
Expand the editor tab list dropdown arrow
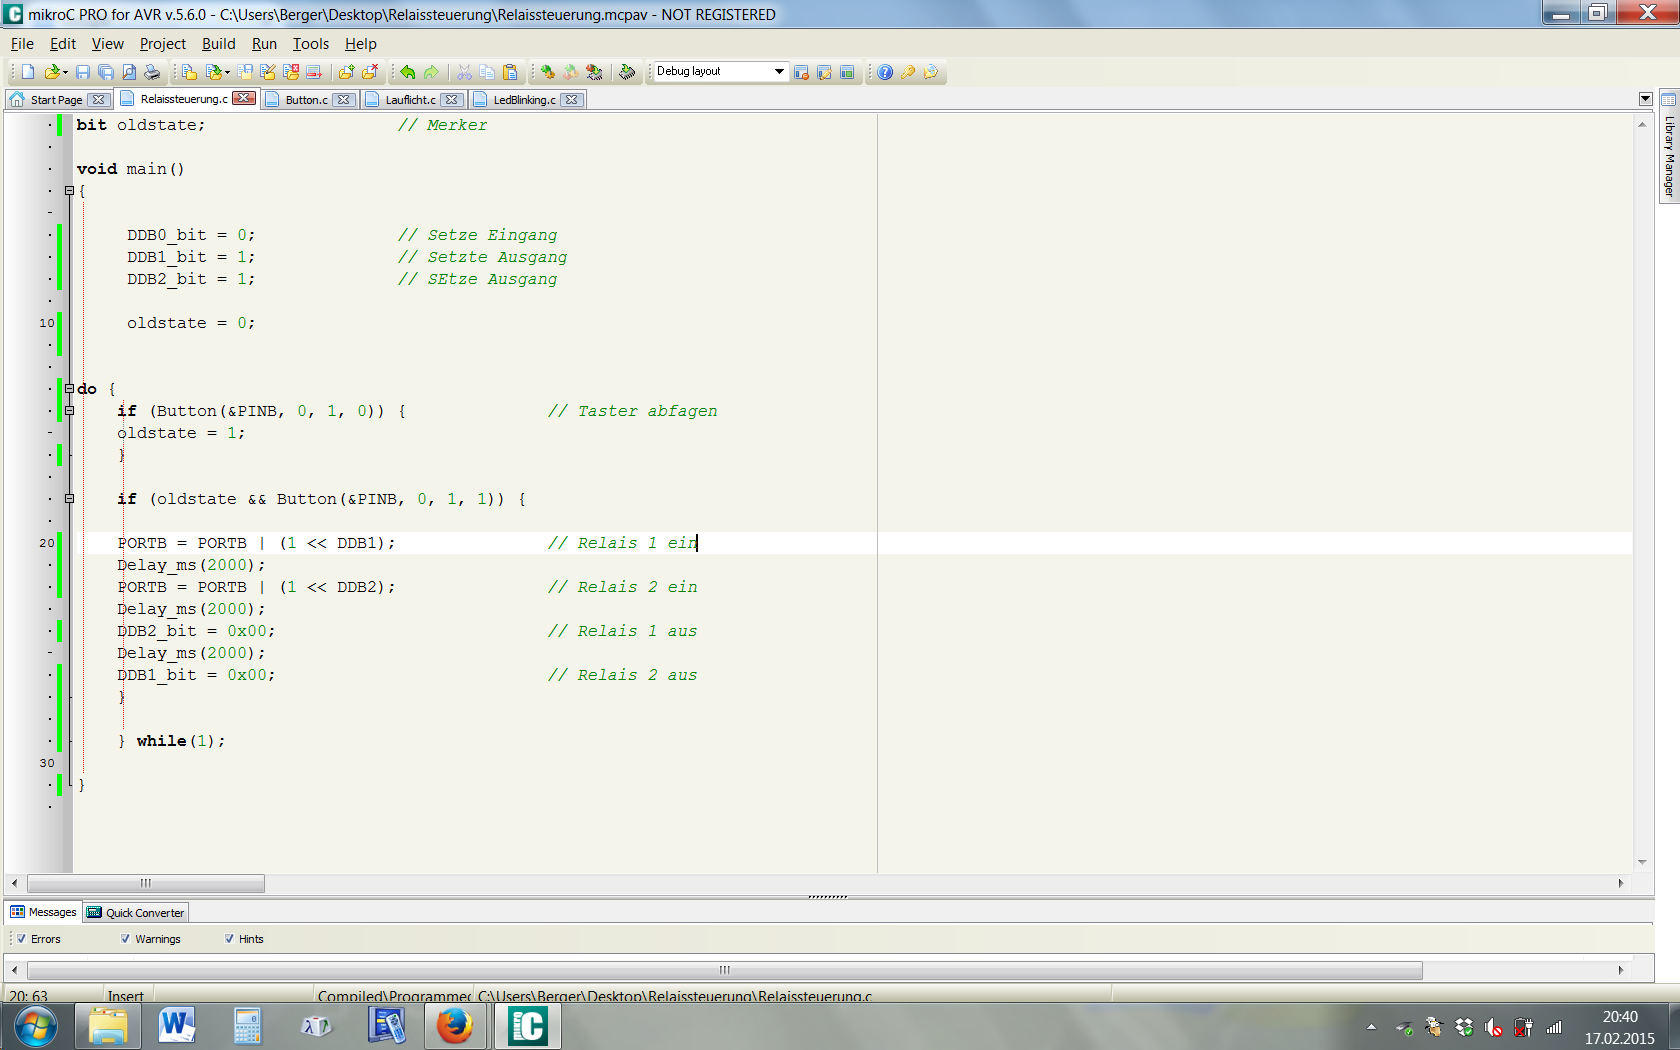(x=1646, y=99)
